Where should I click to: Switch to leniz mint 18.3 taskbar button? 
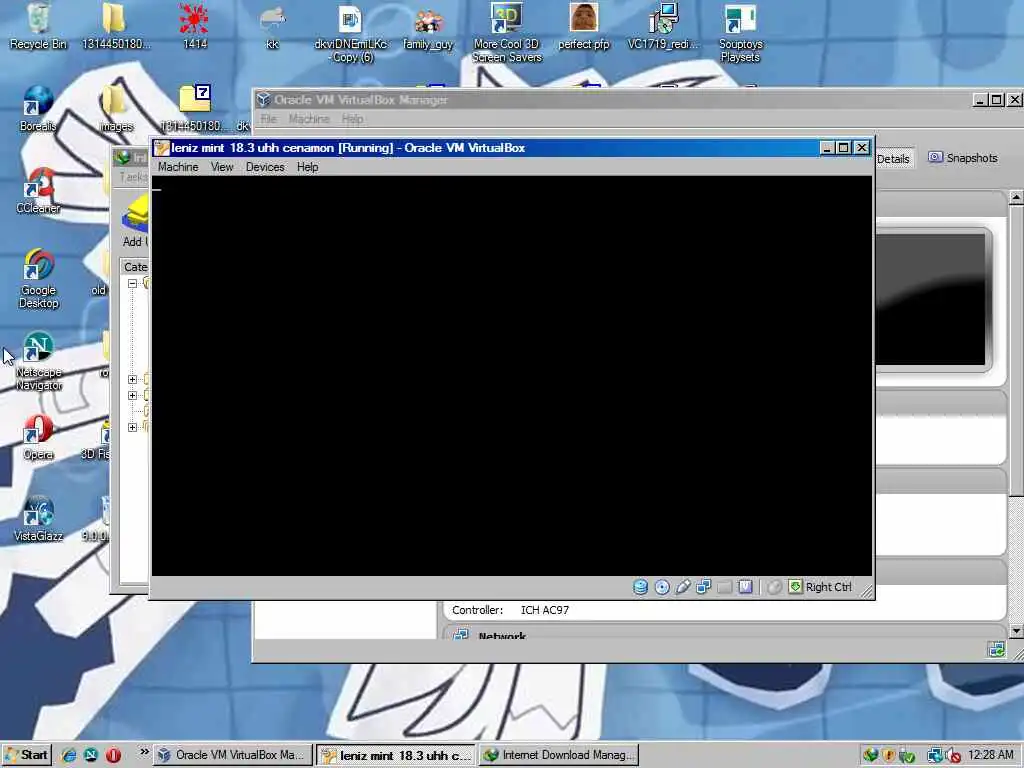pos(396,755)
